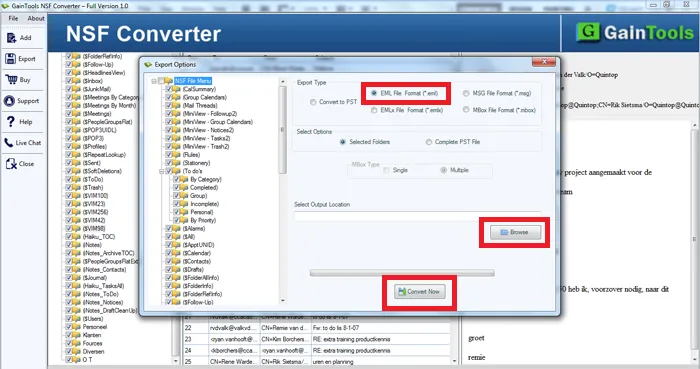The height and width of the screenshot is (369, 700).
Task: Click the Help question mark icon
Action: (10, 121)
